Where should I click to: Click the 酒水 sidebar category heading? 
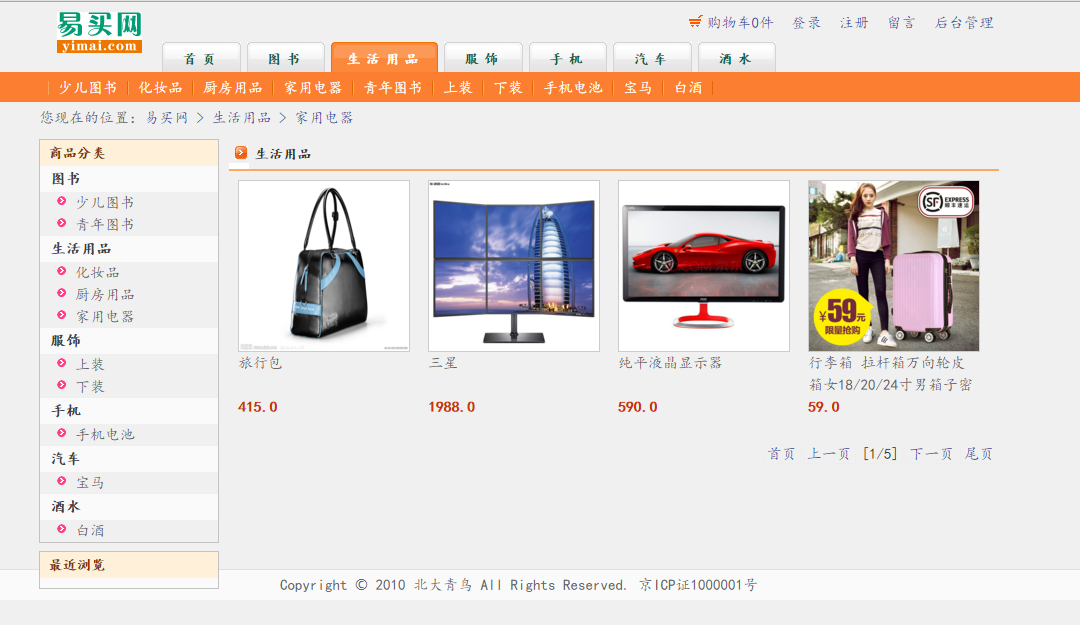[x=65, y=506]
